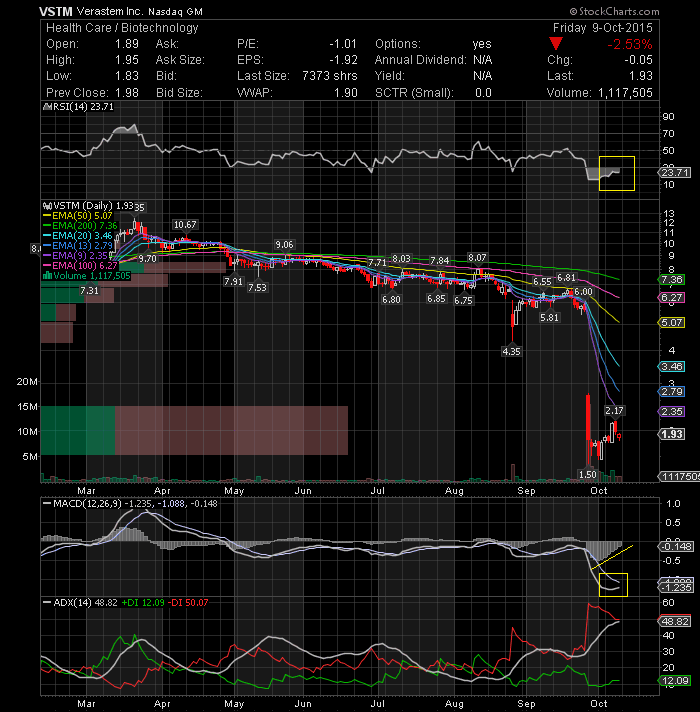700x712 pixels.
Task: Click the MACD right-axis tag -0.148
Action: click(676, 546)
